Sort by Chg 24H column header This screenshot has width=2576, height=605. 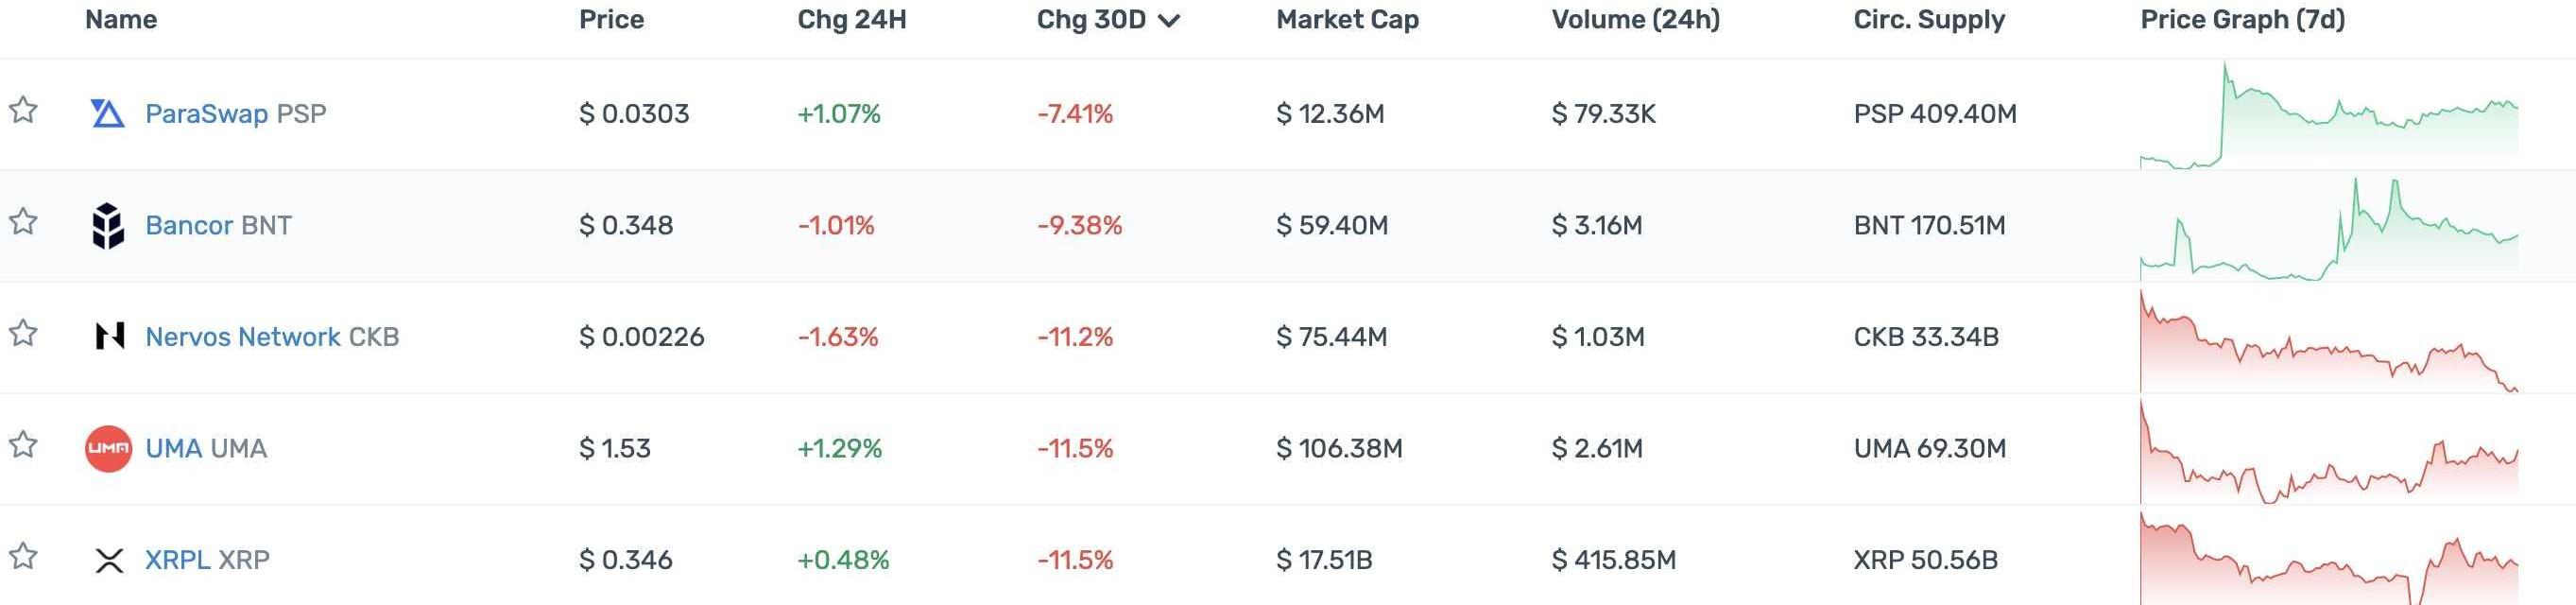coord(851,20)
